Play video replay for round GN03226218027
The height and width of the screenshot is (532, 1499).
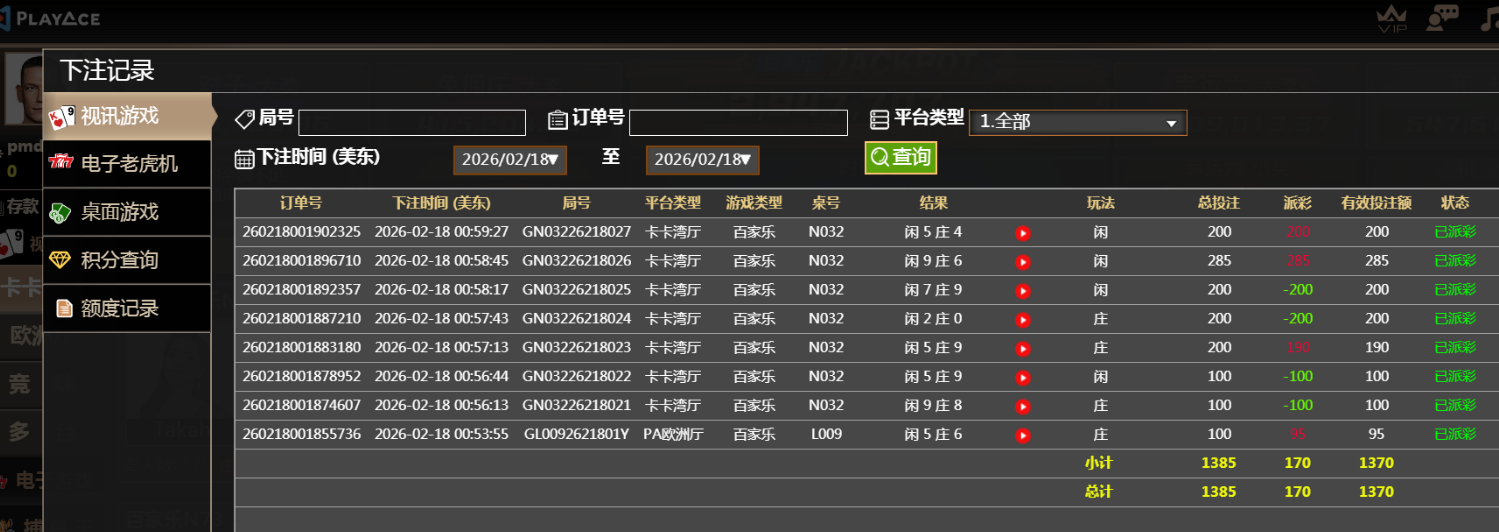tap(1023, 233)
